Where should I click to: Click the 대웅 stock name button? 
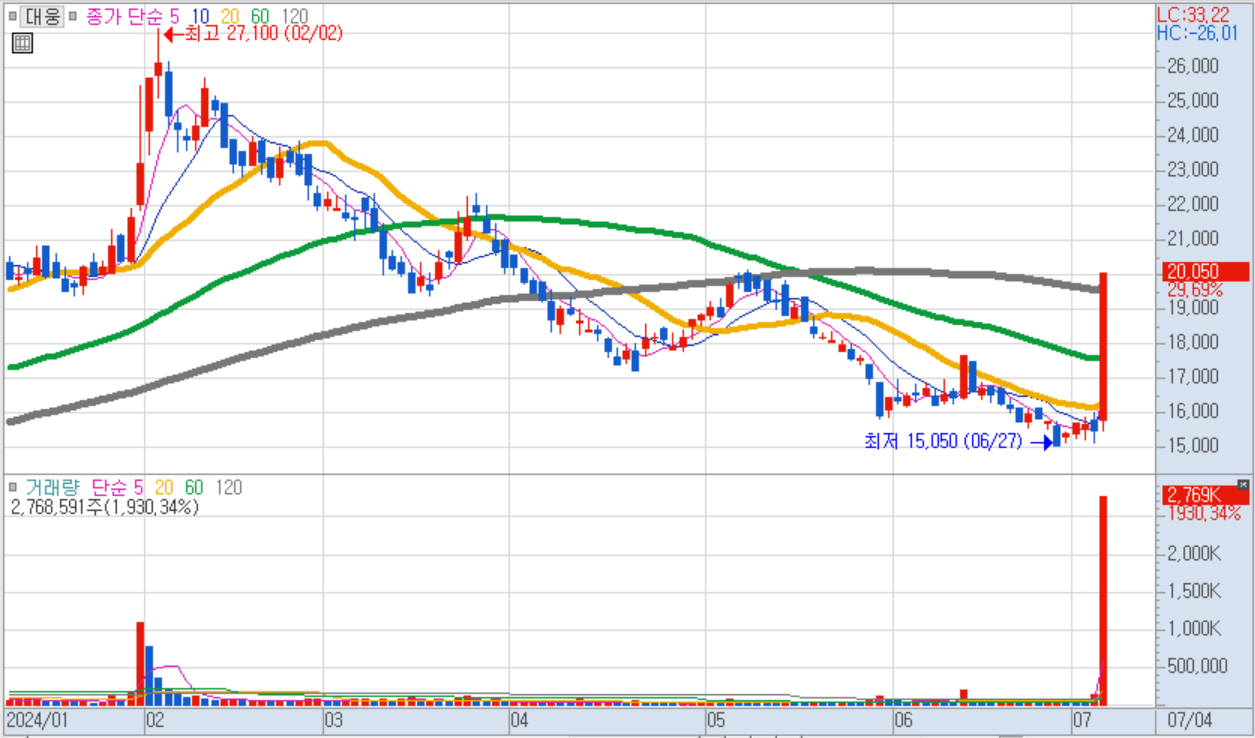pos(43,16)
